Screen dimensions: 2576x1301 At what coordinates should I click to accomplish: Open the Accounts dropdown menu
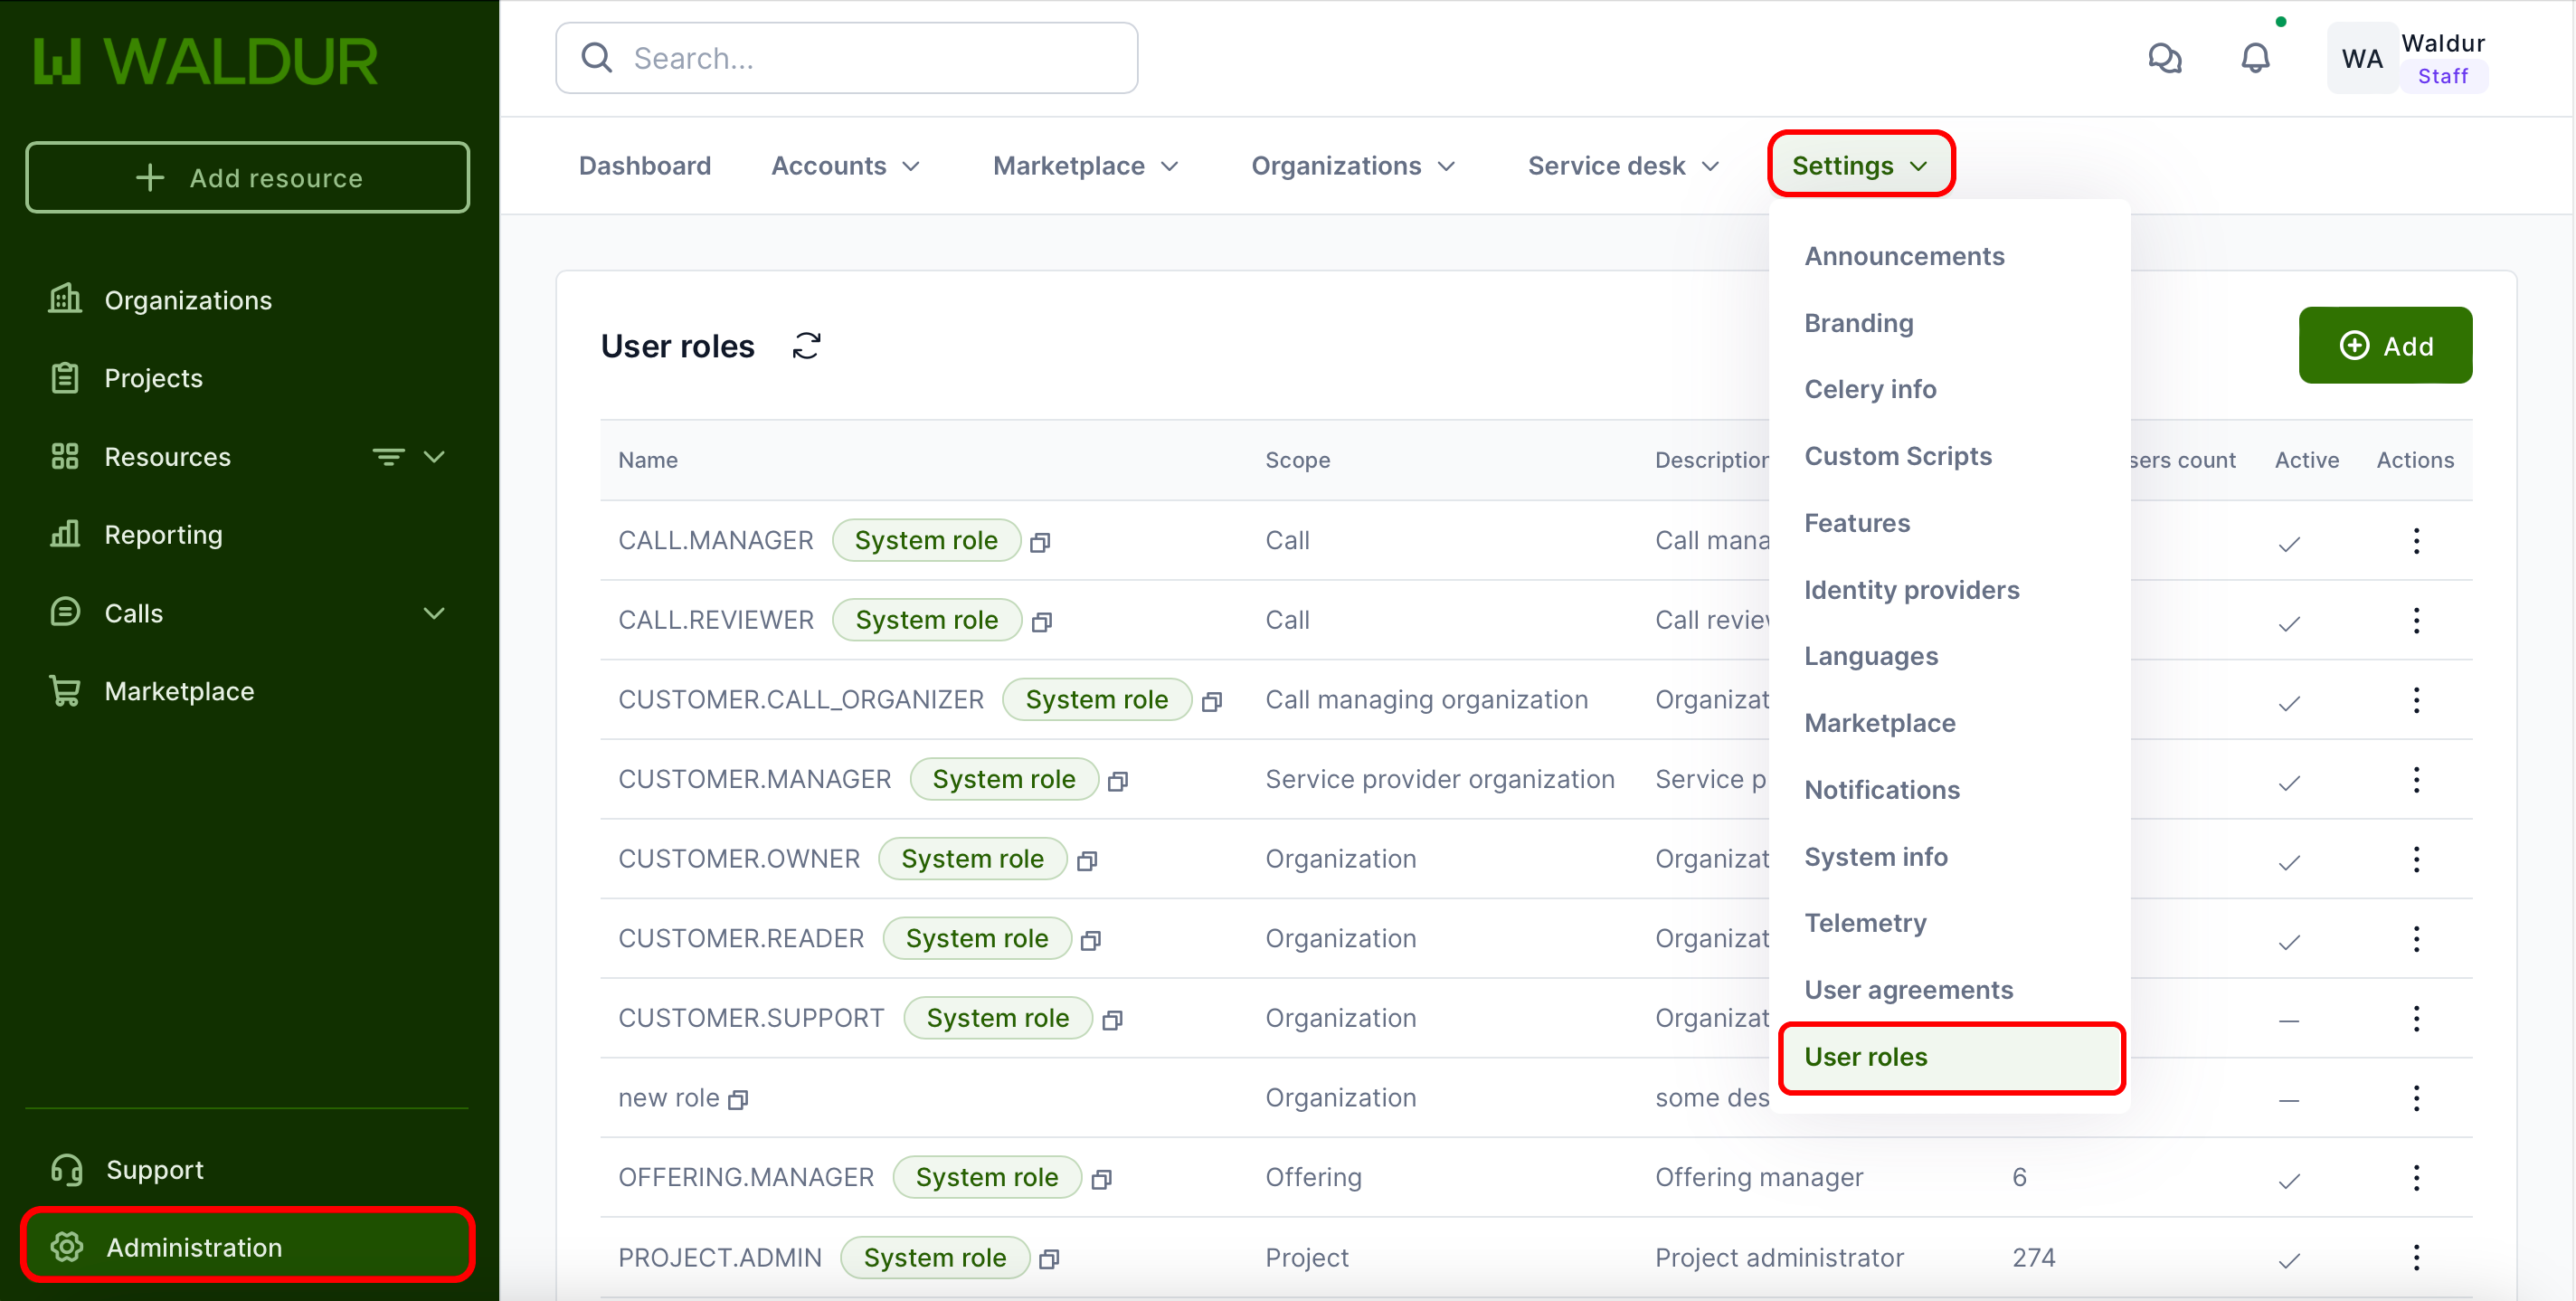tap(845, 166)
